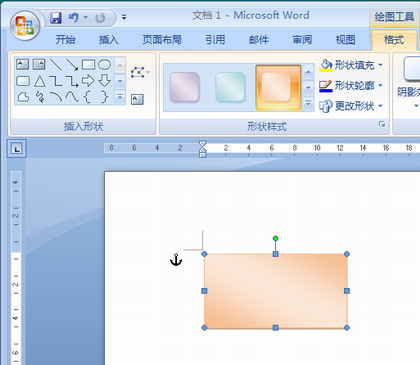Open the 页面布局 tab
This screenshot has height=365, width=420.
click(162, 40)
